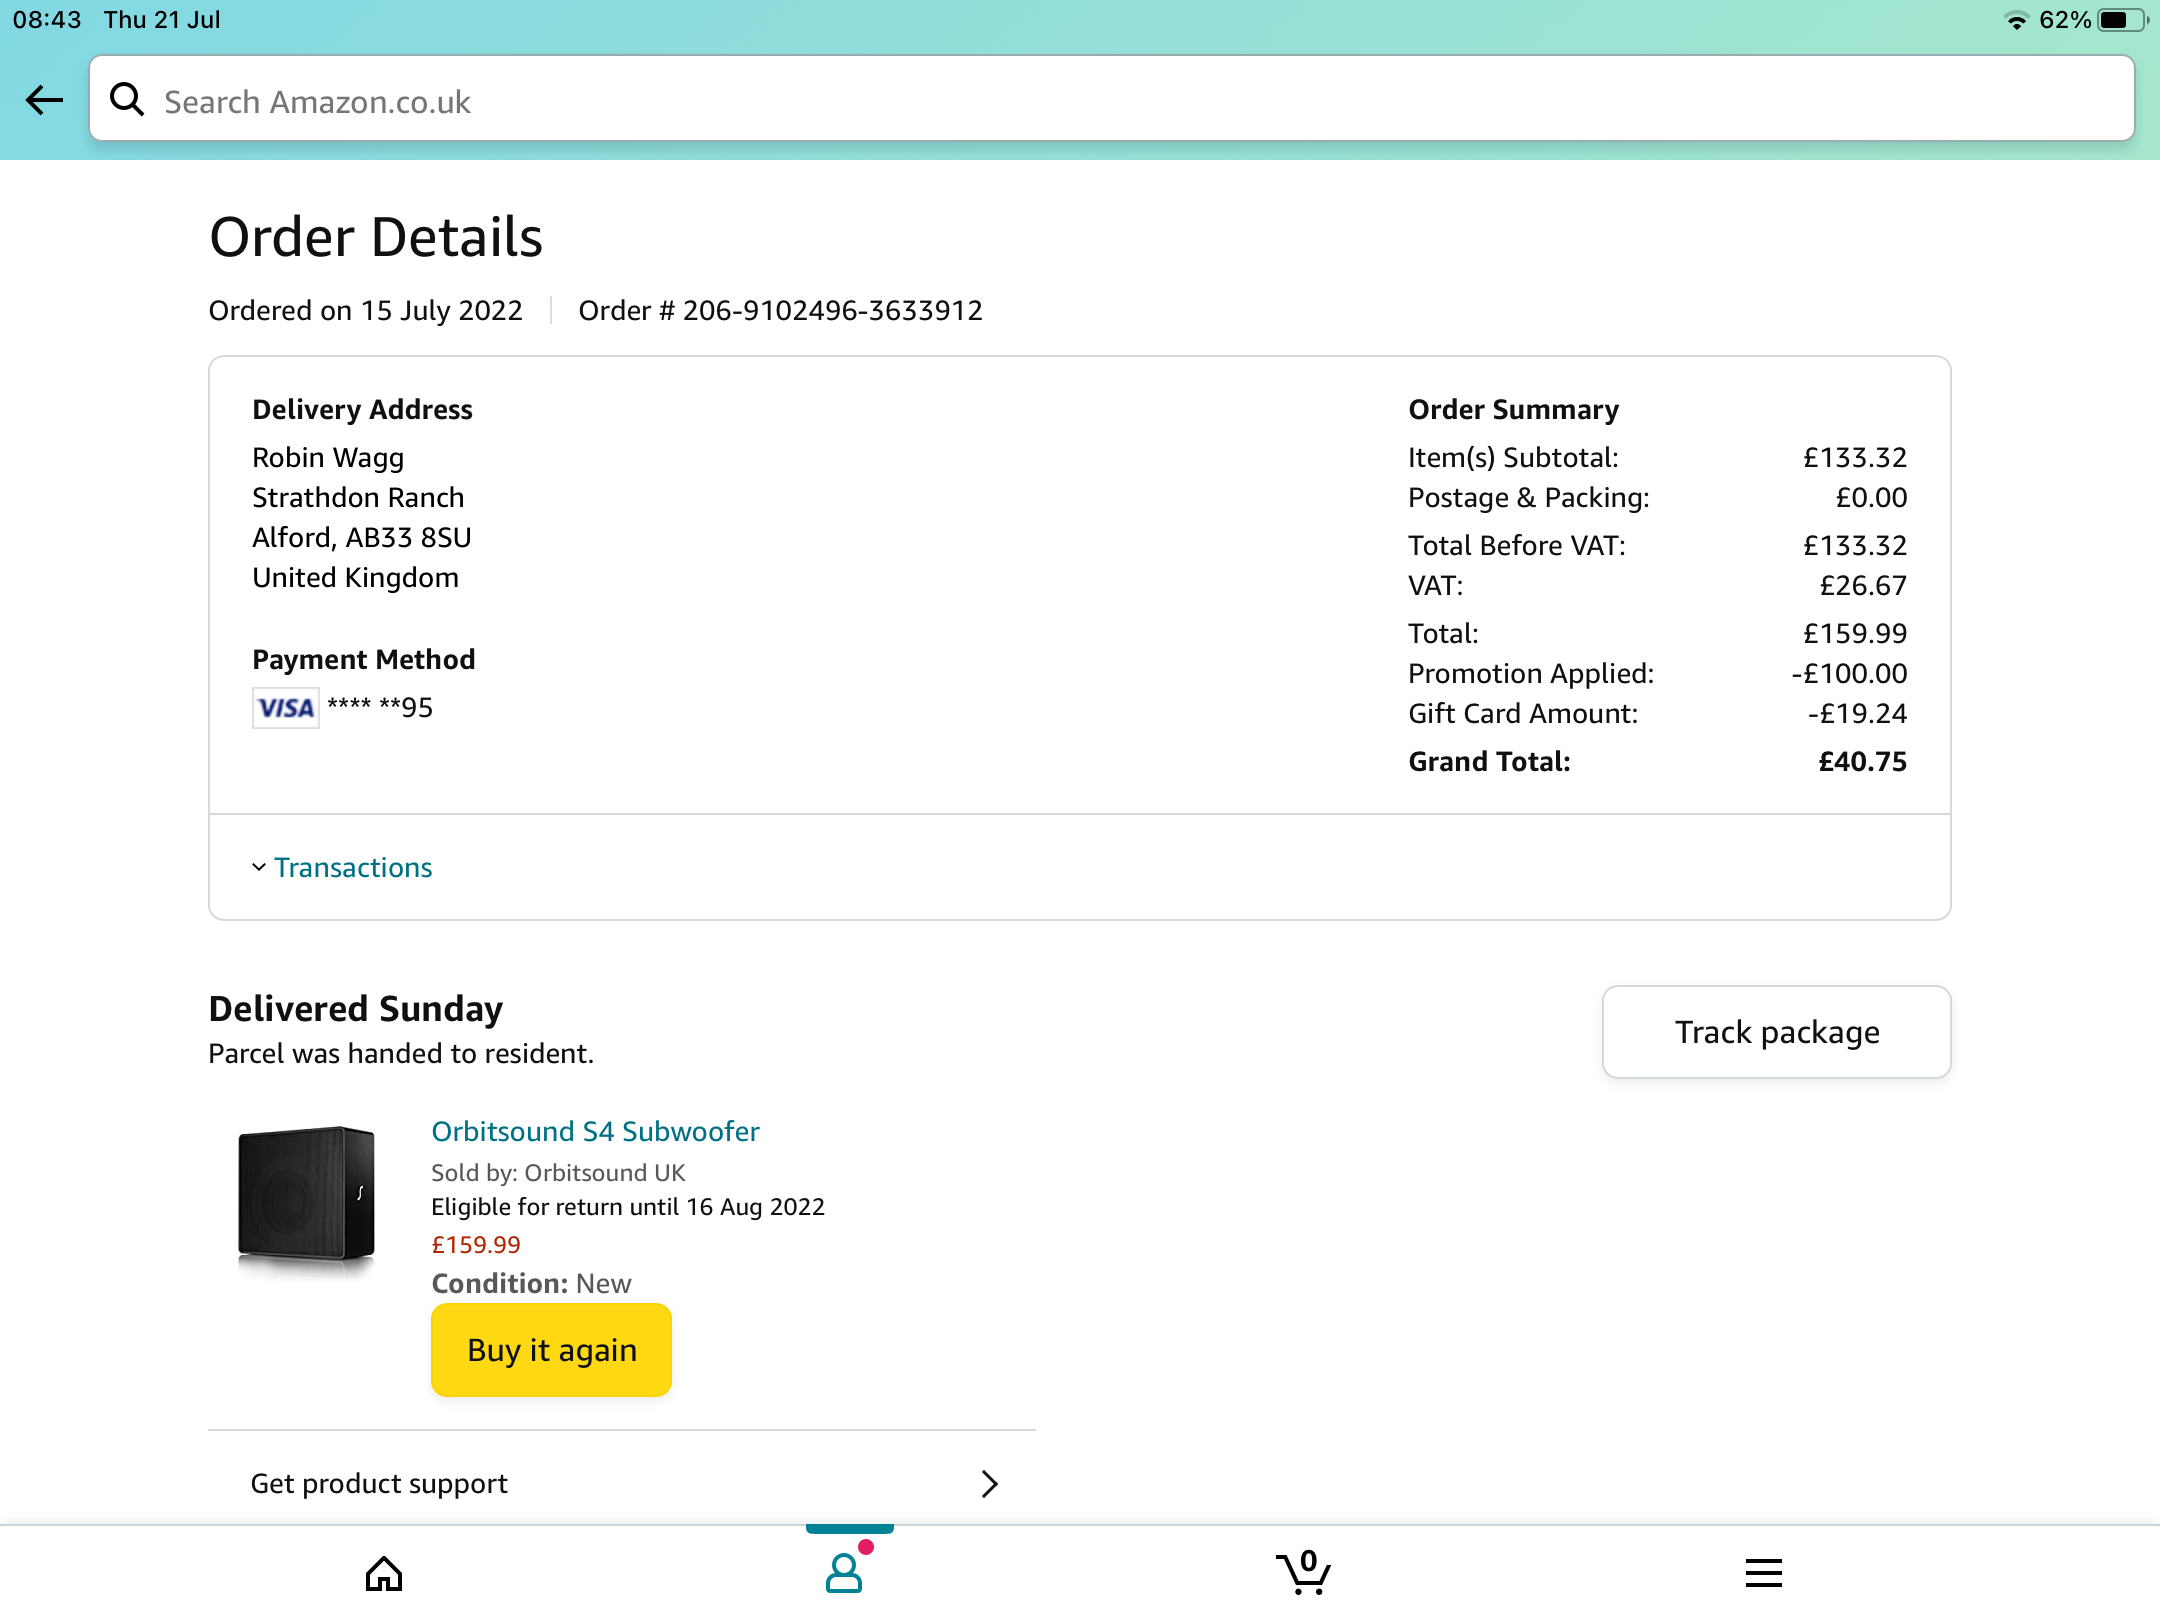Click the Buy it again button
Image resolution: width=2160 pixels, height=1620 pixels.
(x=551, y=1350)
